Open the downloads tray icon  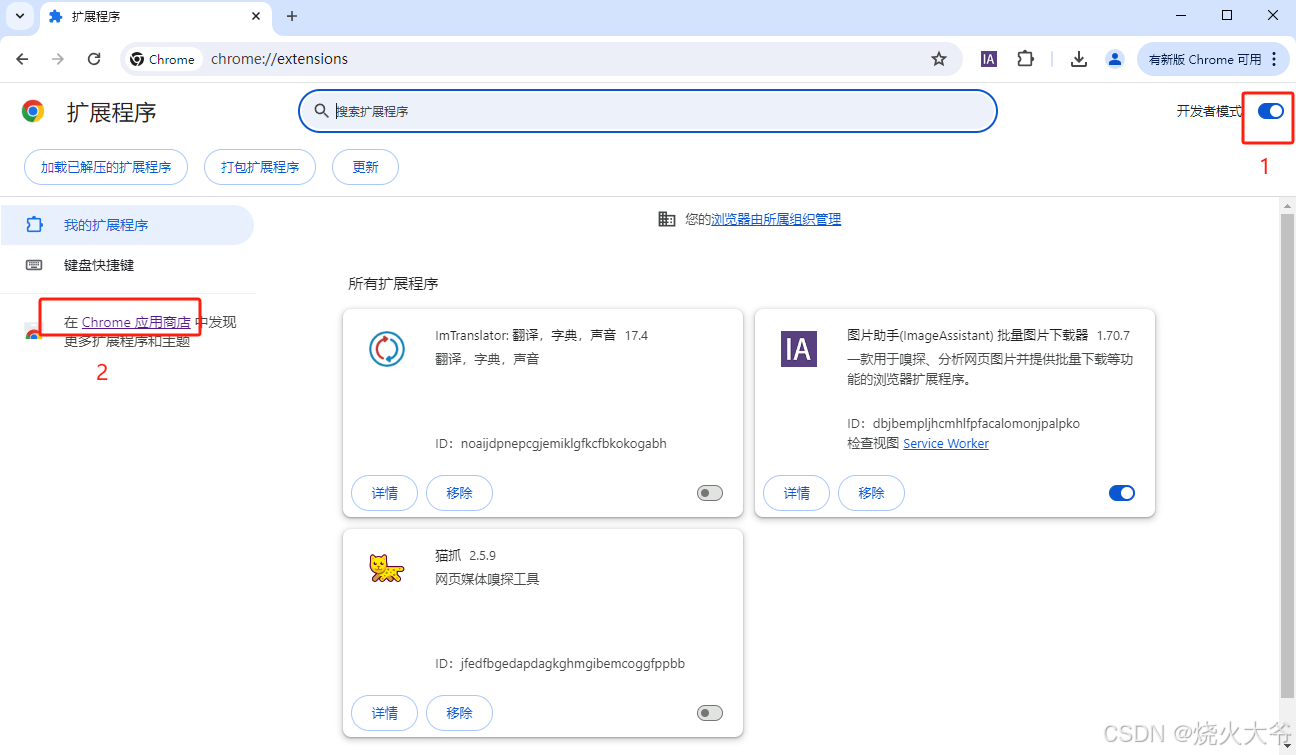pyautogui.click(x=1078, y=59)
